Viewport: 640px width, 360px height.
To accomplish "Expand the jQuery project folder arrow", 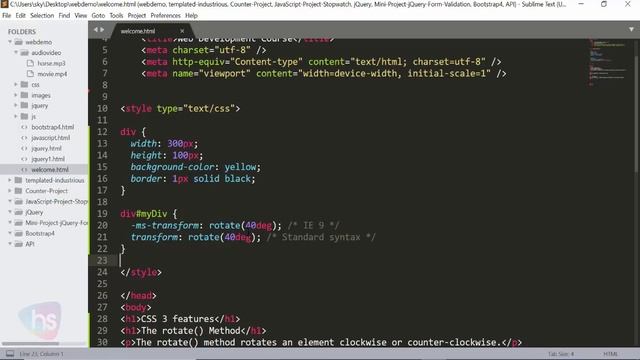I will pos(10,212).
